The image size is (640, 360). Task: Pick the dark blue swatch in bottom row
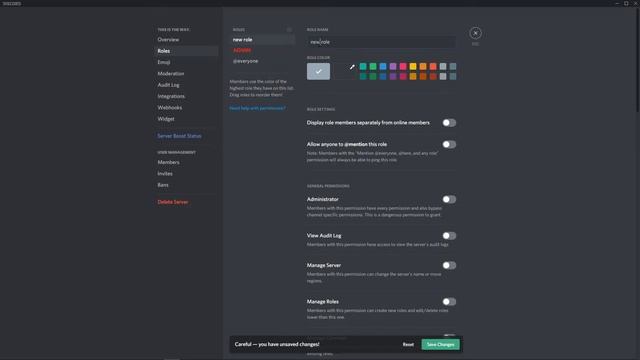(x=383, y=76)
